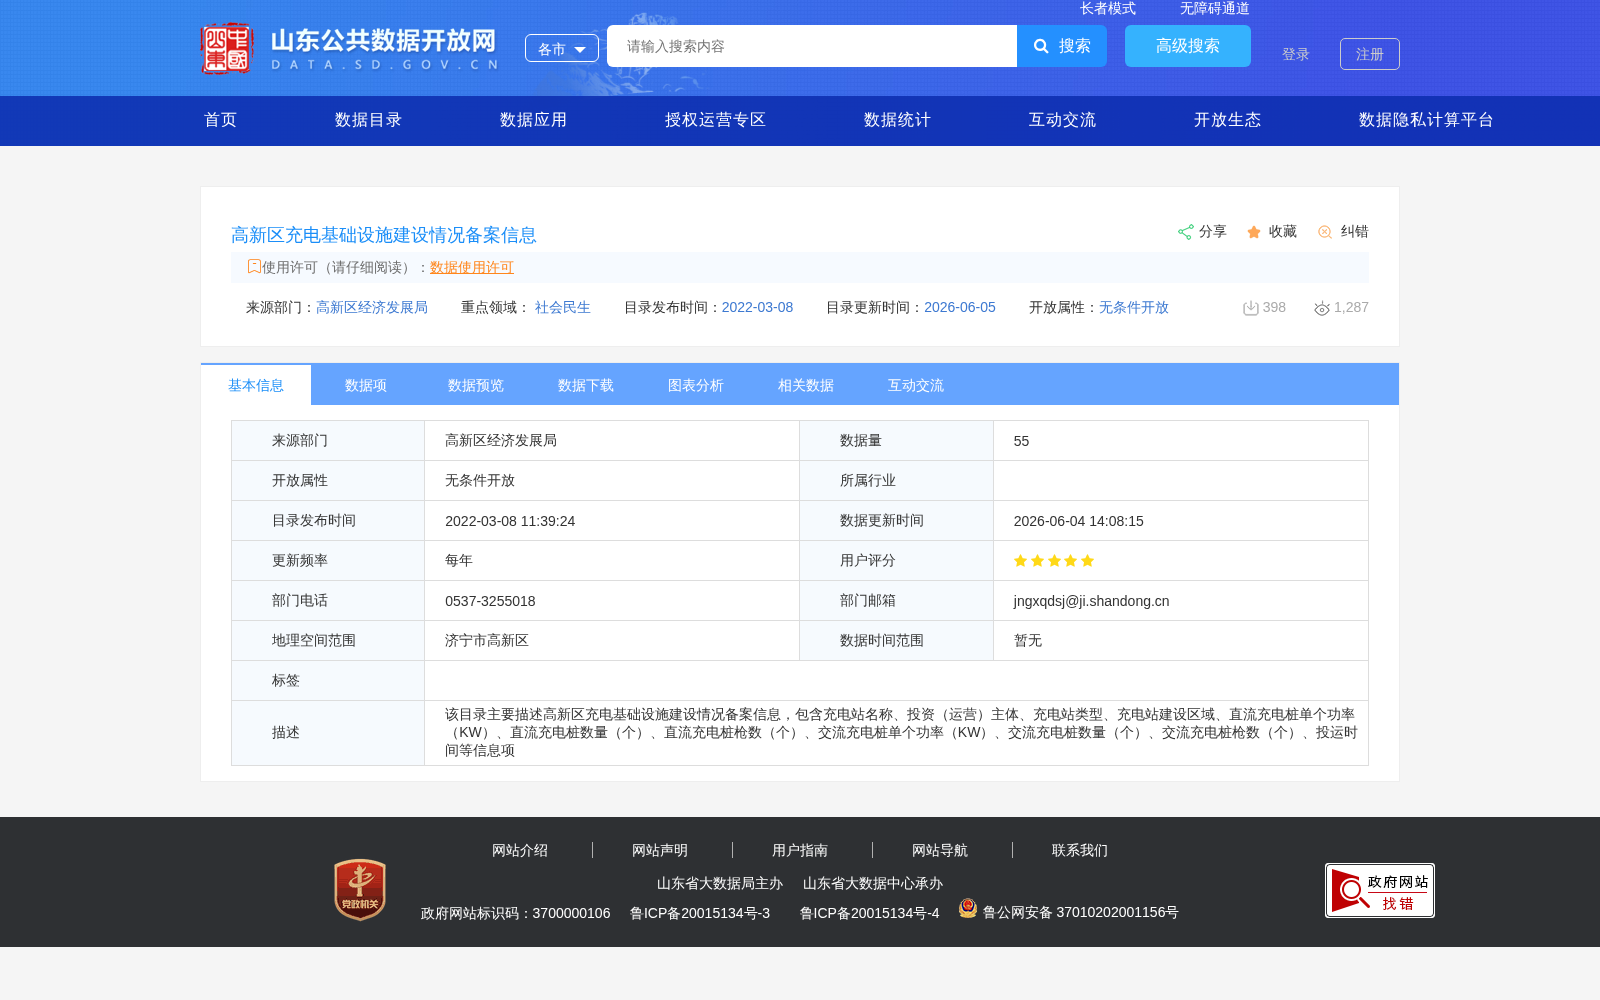The height and width of the screenshot is (1000, 1600).
Task: Switch to the 数据项 tab
Action: (x=366, y=385)
